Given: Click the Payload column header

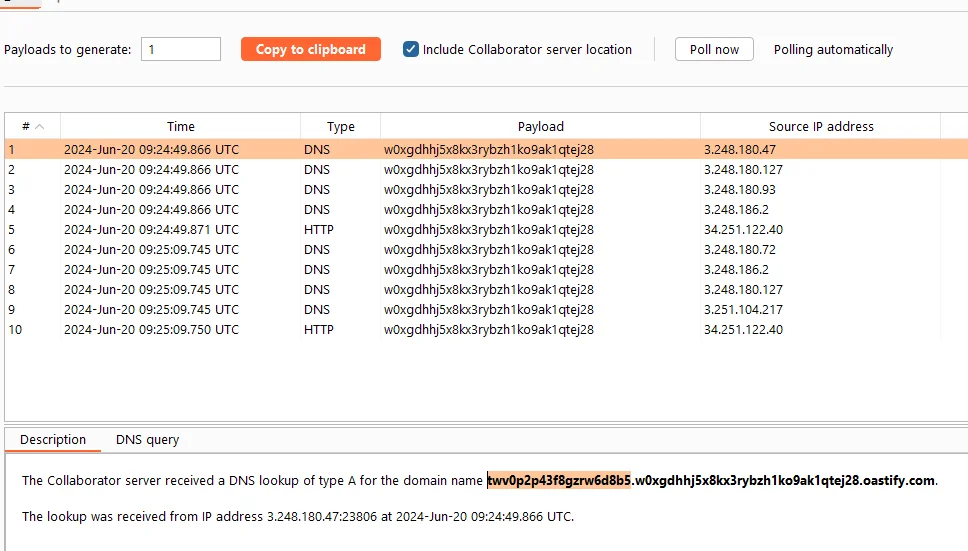Looking at the screenshot, I should coord(540,126).
